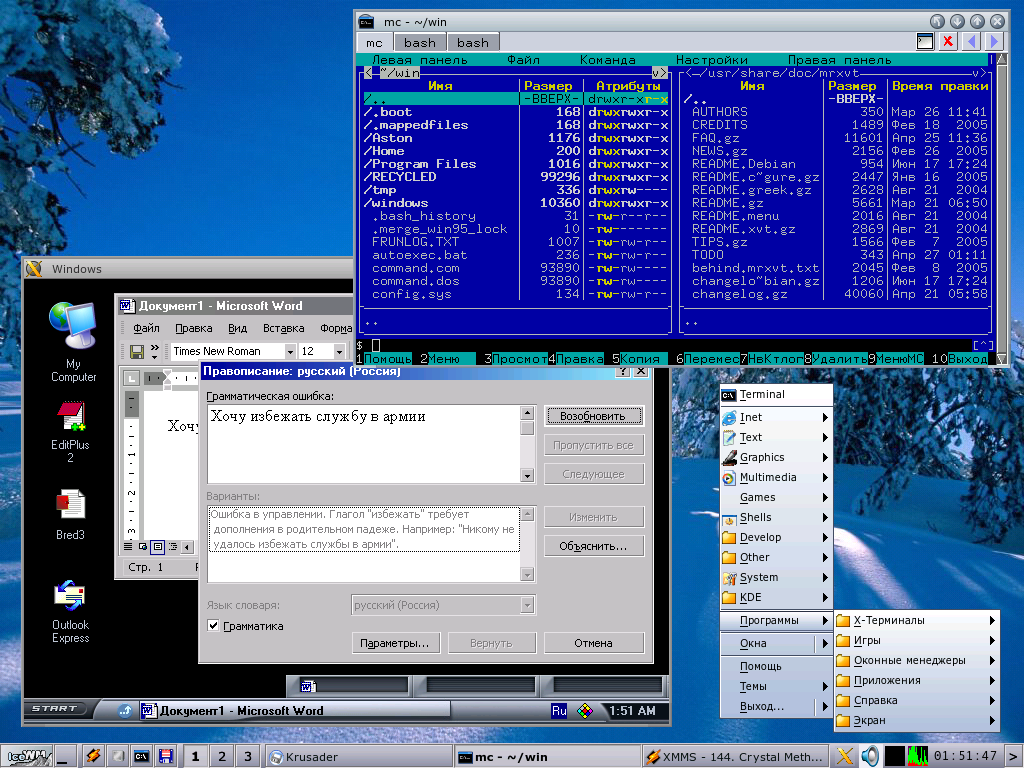
Task: Toggle the Грамматика checkbox
Action: coord(213,626)
